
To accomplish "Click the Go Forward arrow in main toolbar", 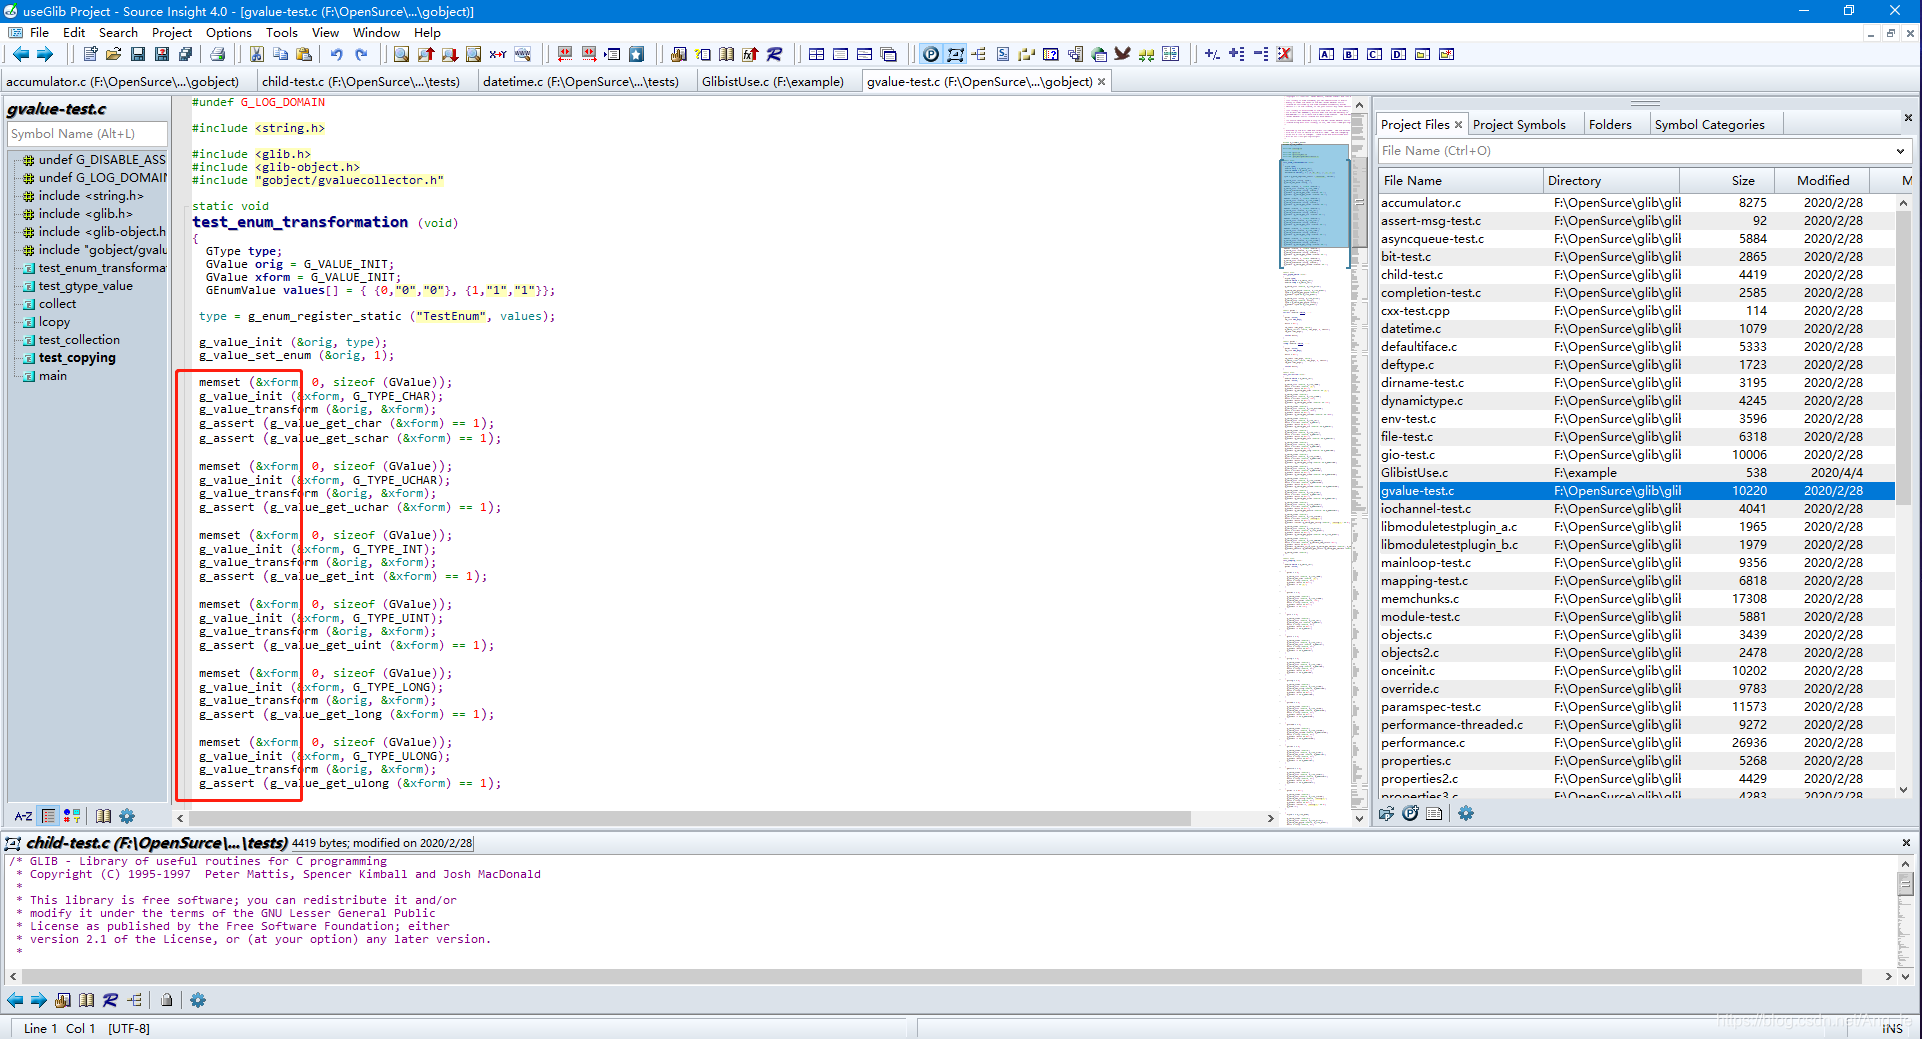I will (x=45, y=54).
